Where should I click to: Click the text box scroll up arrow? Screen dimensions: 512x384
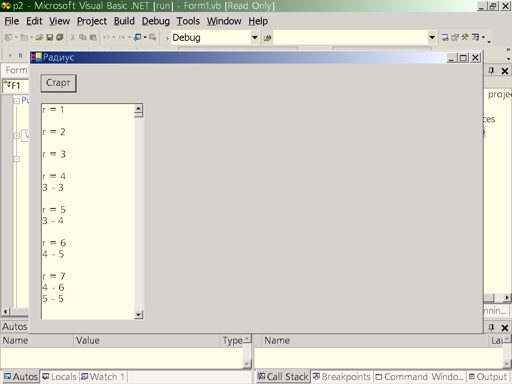click(x=138, y=108)
